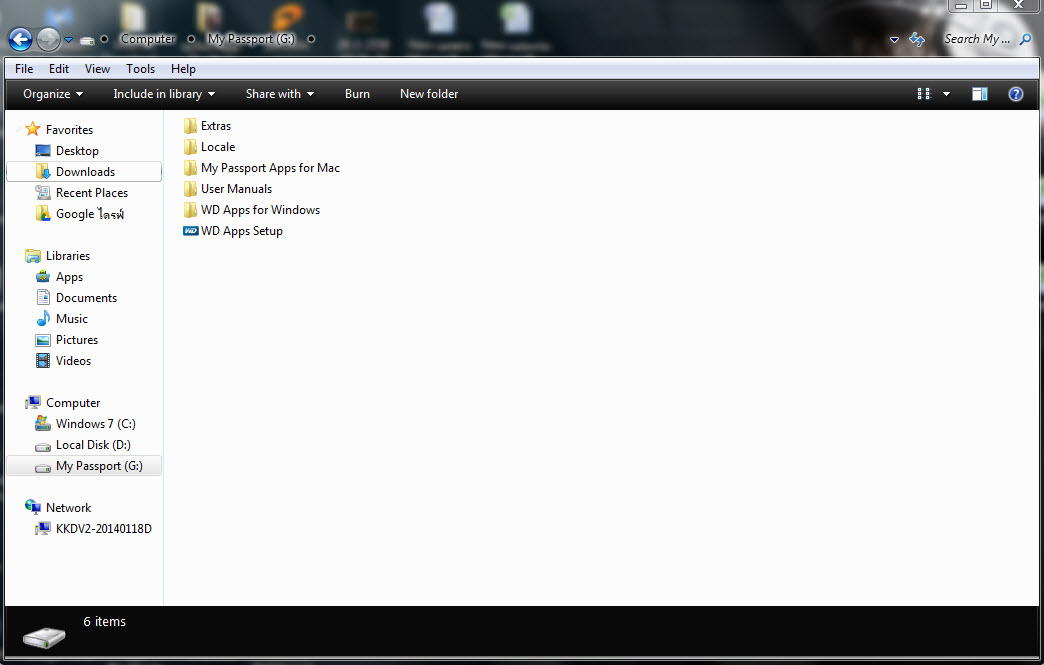This screenshot has width=1044, height=665.
Task: Click the Change your view icon
Action: (923, 94)
